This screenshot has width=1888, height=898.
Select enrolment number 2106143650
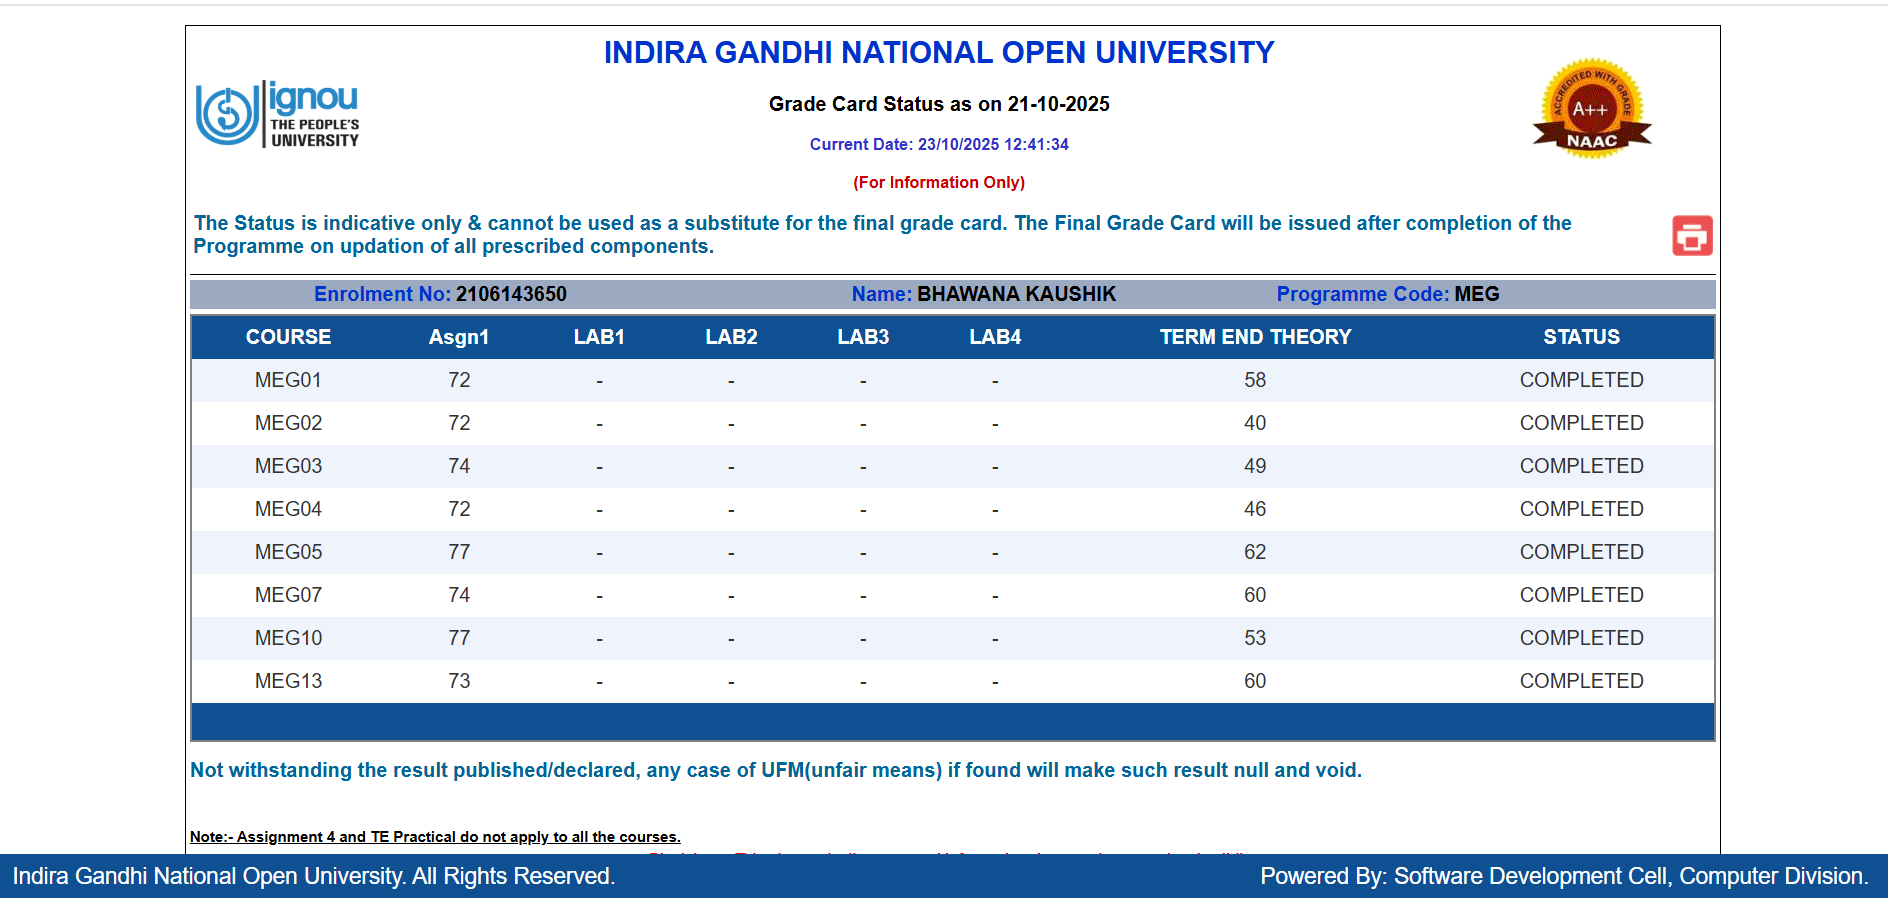point(511,294)
